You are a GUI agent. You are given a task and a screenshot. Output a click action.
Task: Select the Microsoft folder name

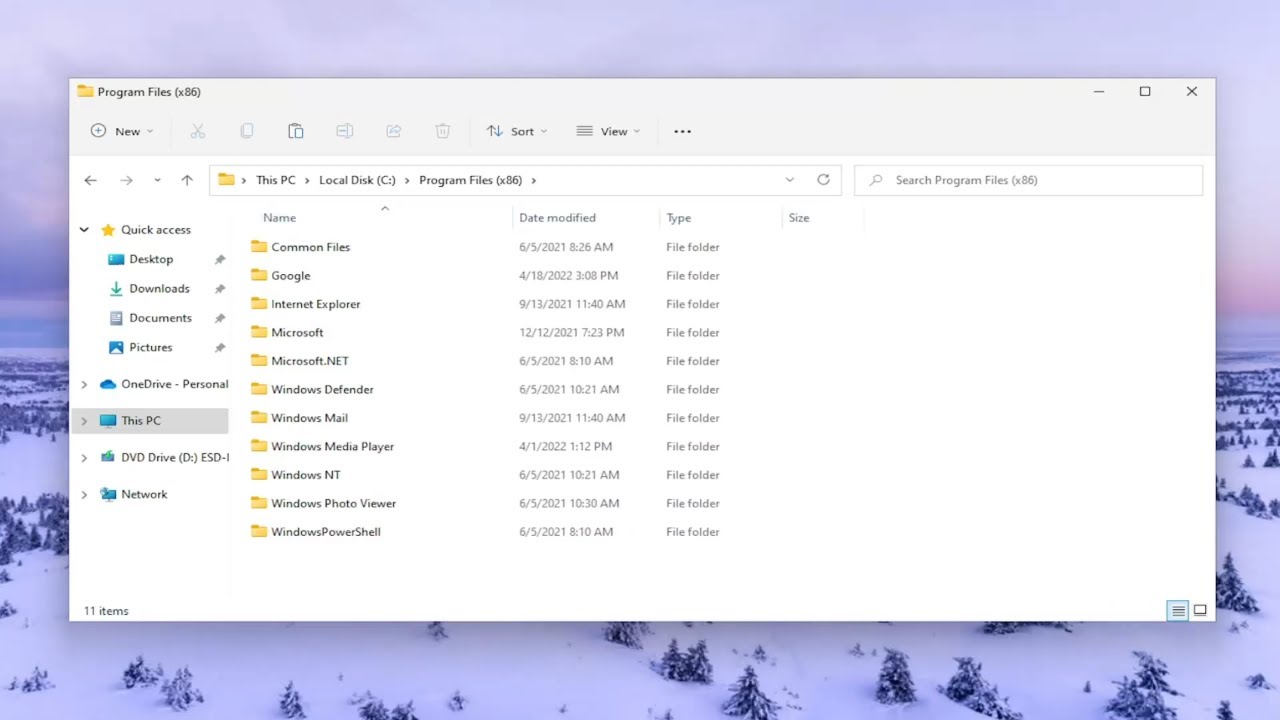tap(297, 332)
